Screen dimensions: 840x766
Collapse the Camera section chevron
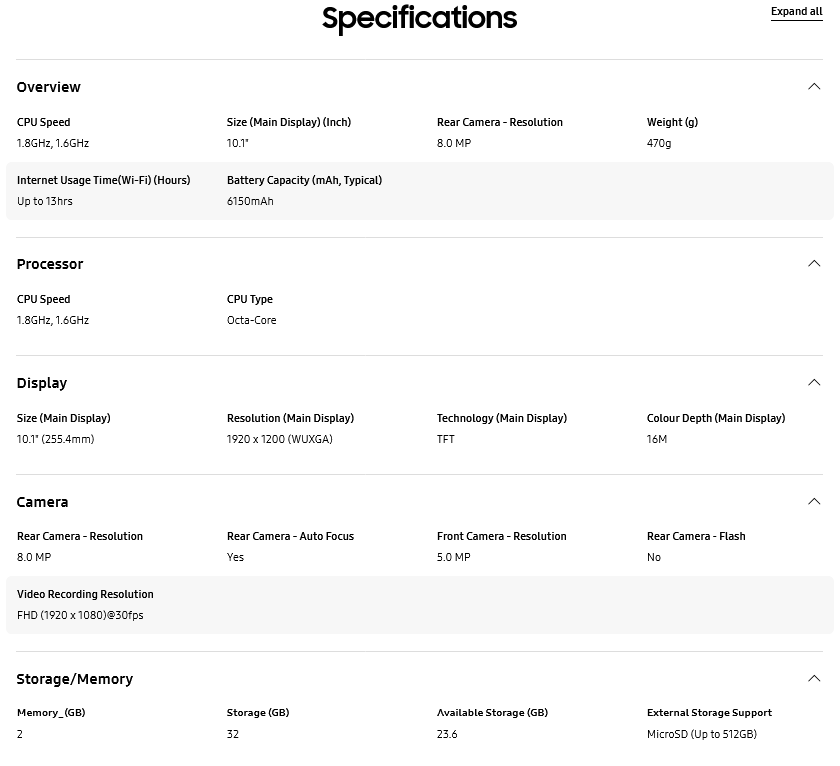pyautogui.click(x=814, y=502)
